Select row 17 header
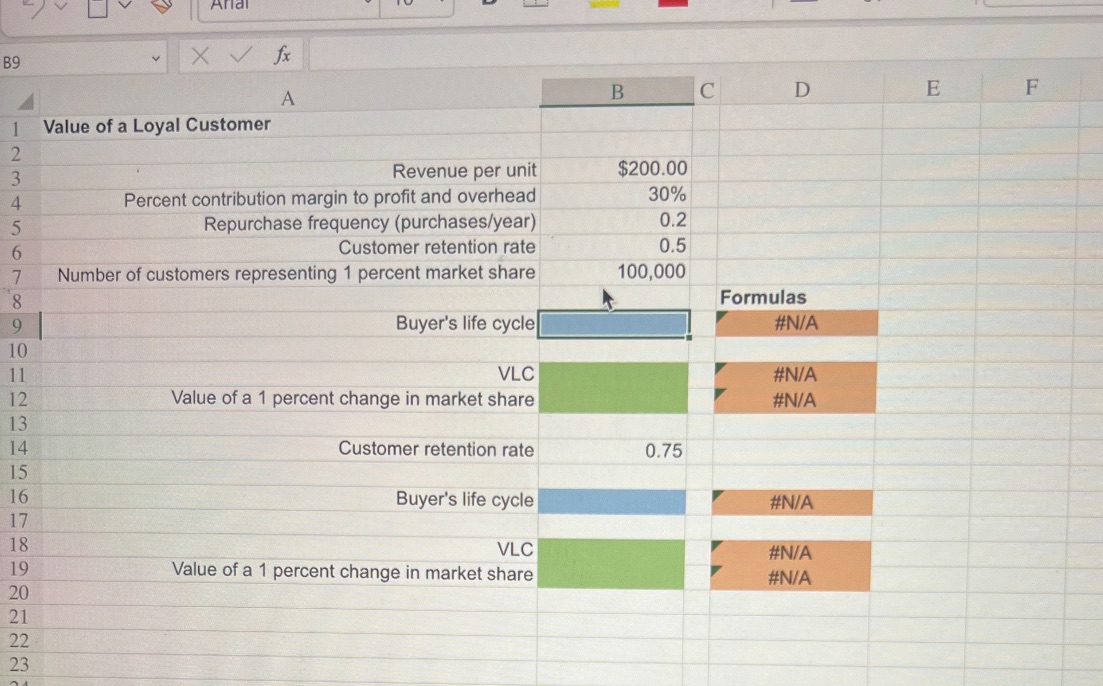 click(x=18, y=521)
